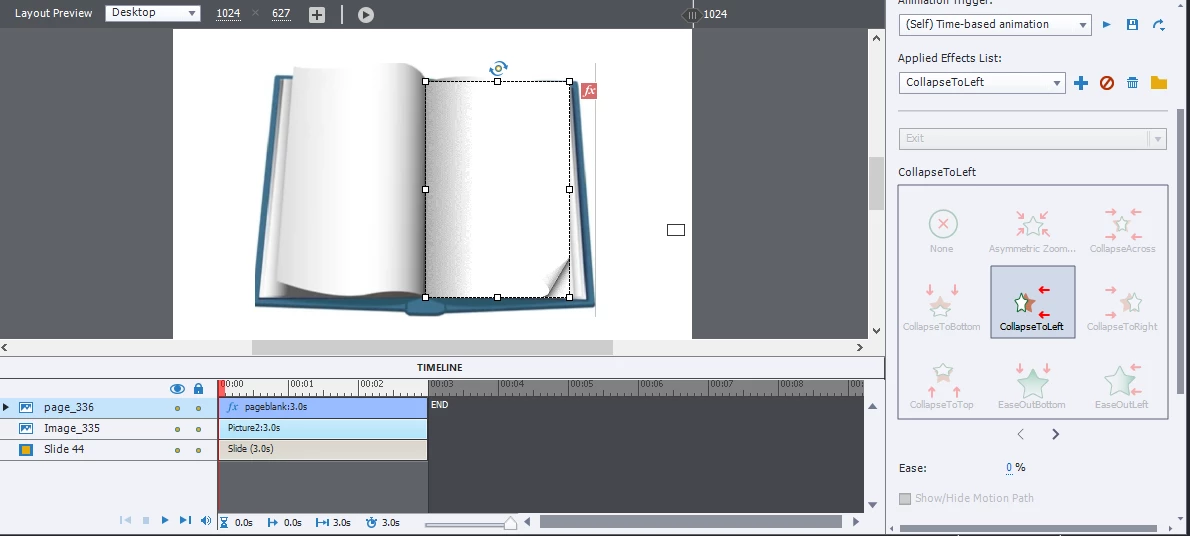
Task: Open the Animation Trigger dropdown
Action: [995, 24]
